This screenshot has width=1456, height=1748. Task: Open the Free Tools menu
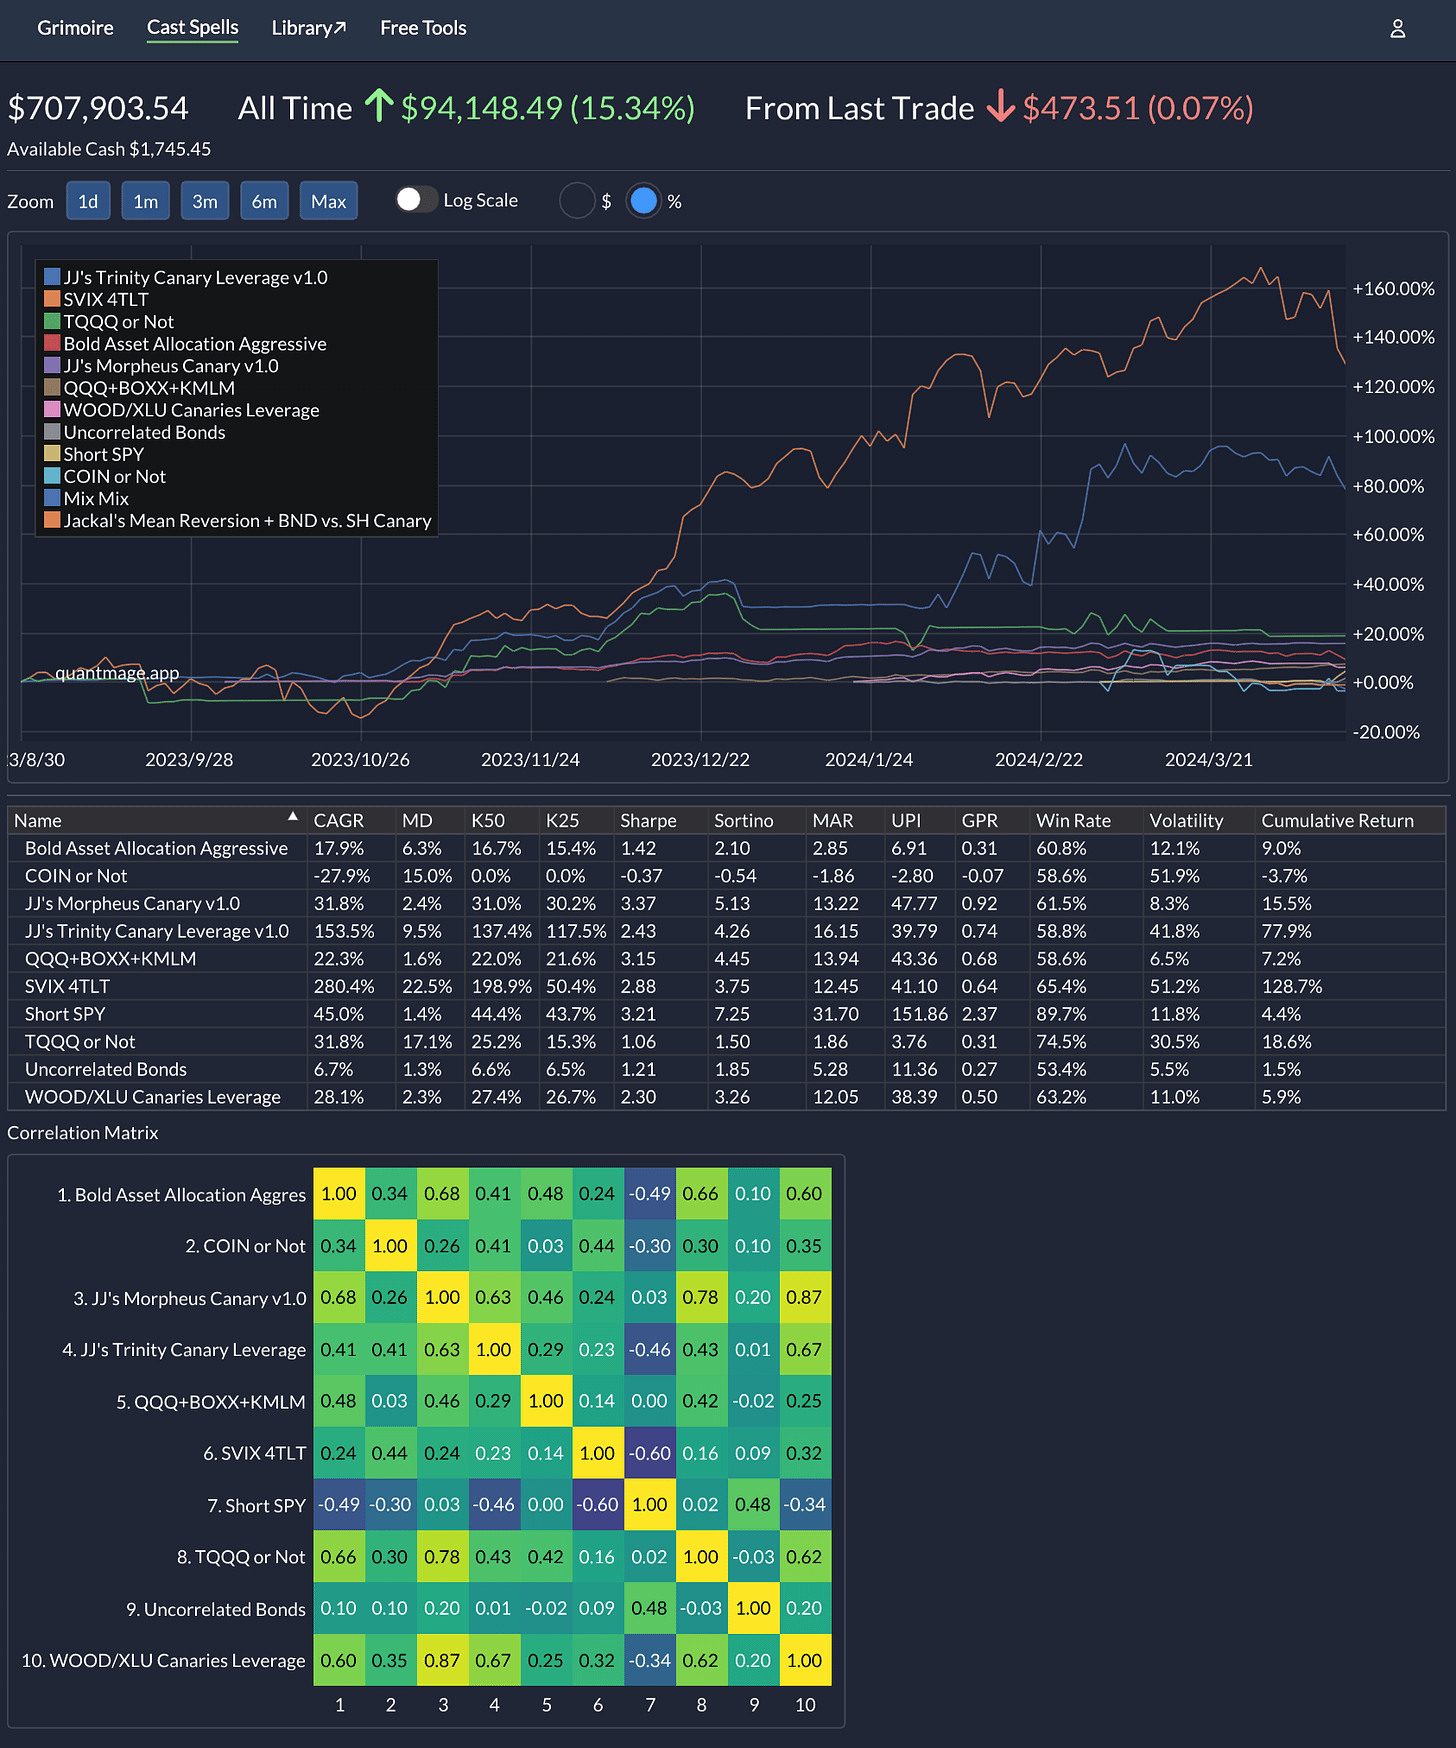(x=423, y=28)
